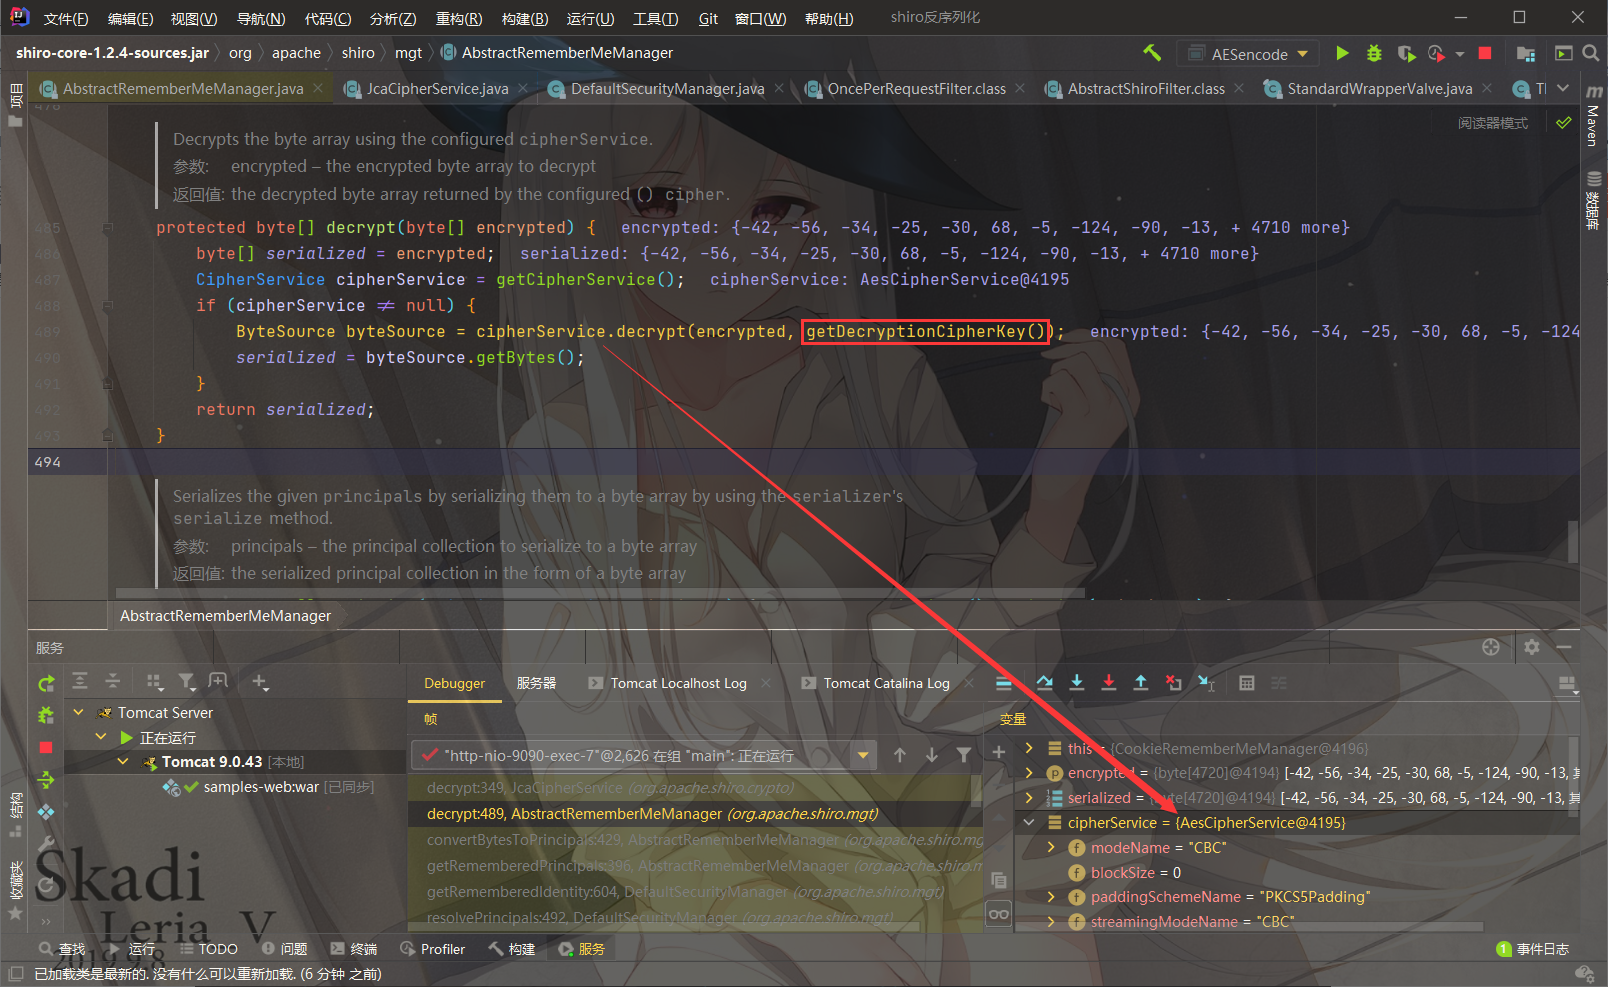1608x987 pixels.
Task: Expand all services icon
Action: point(80,681)
